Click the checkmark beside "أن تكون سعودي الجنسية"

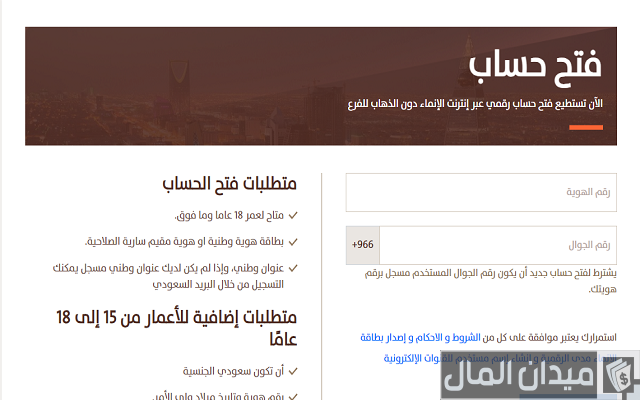(293, 371)
